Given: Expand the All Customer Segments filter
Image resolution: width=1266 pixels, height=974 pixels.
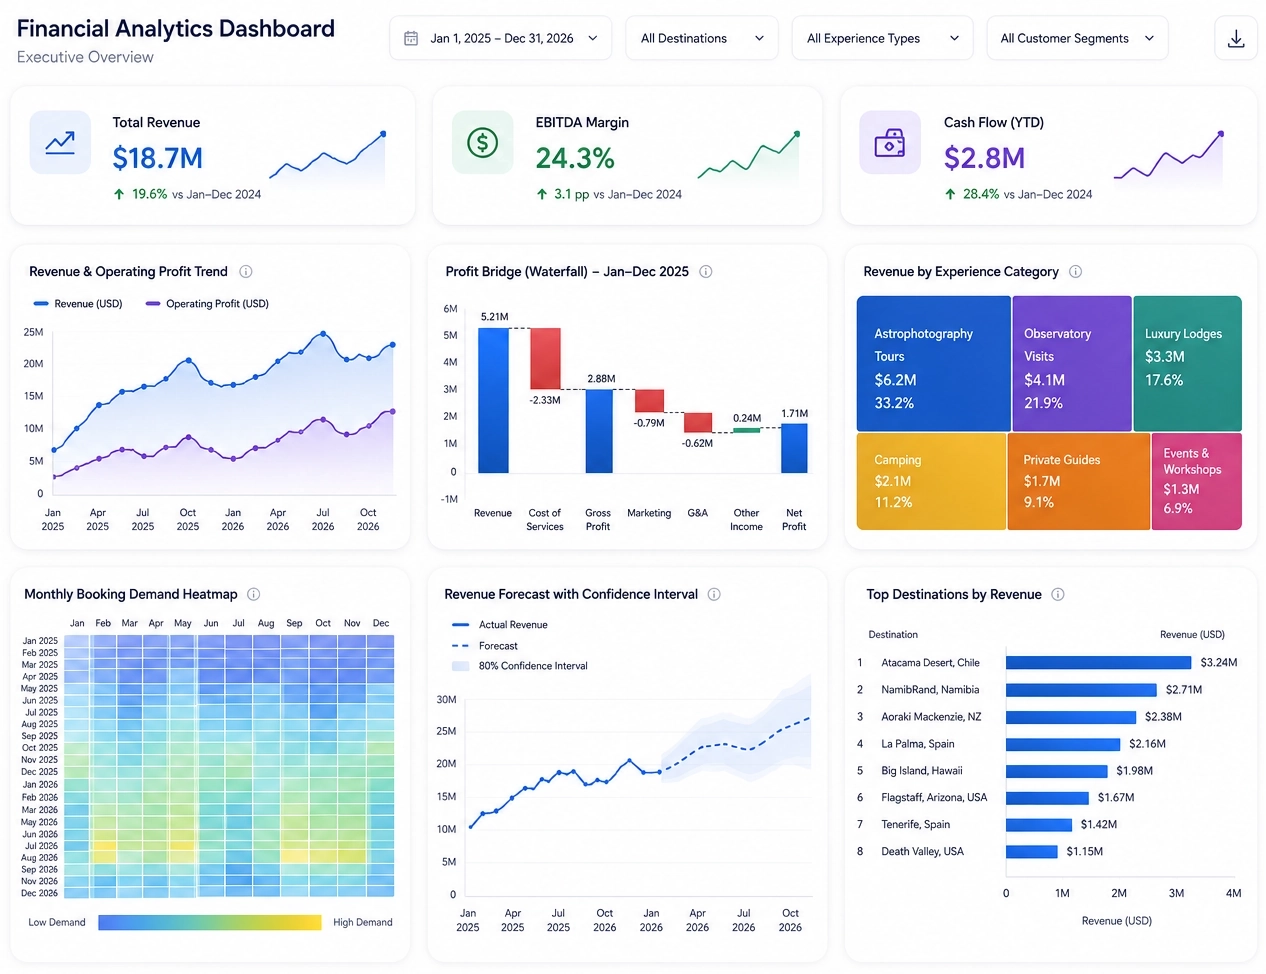Looking at the screenshot, I should tap(1077, 38).
